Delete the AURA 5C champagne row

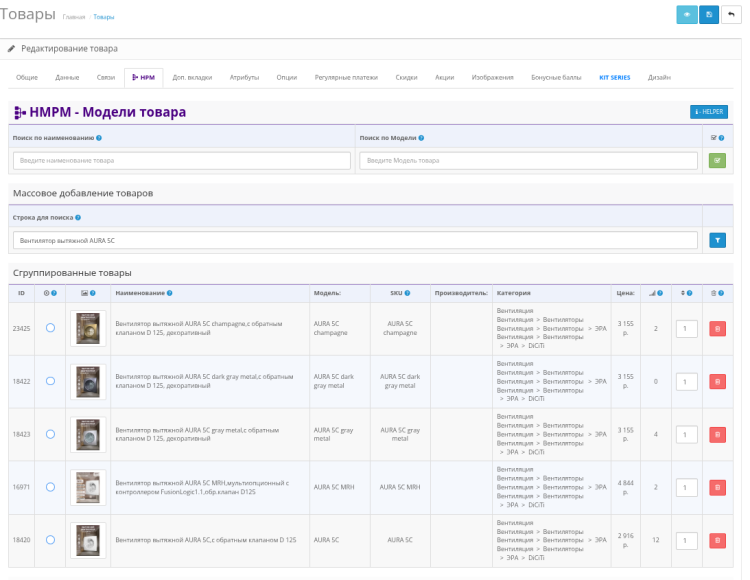point(717,328)
